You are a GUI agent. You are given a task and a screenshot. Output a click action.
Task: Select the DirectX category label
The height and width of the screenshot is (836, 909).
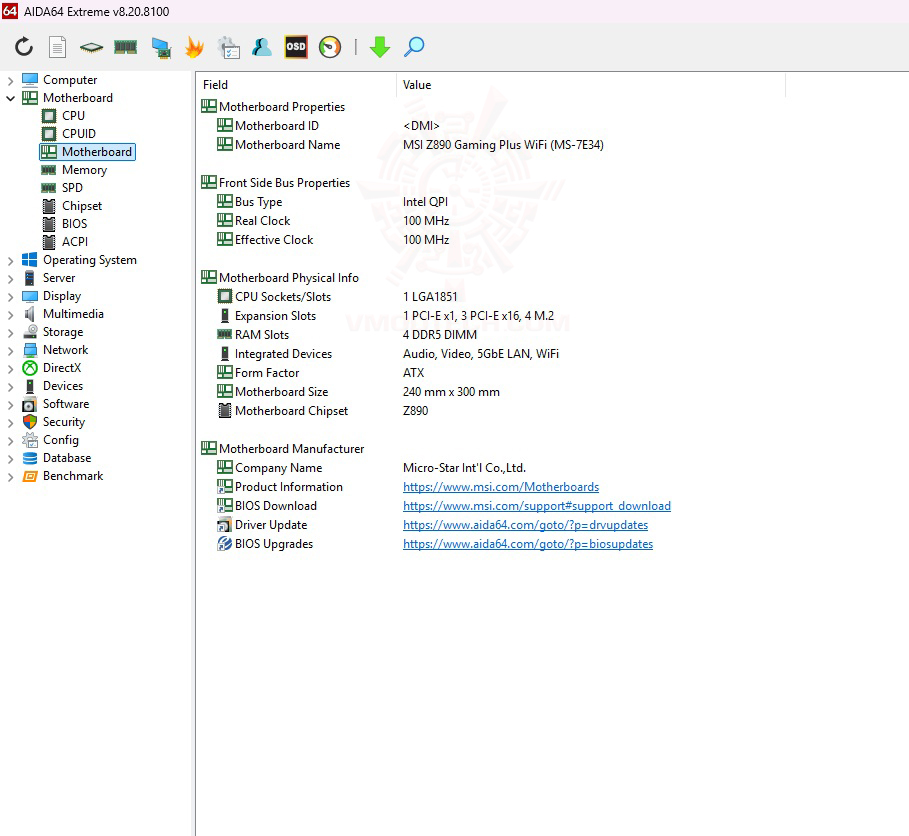coord(61,368)
